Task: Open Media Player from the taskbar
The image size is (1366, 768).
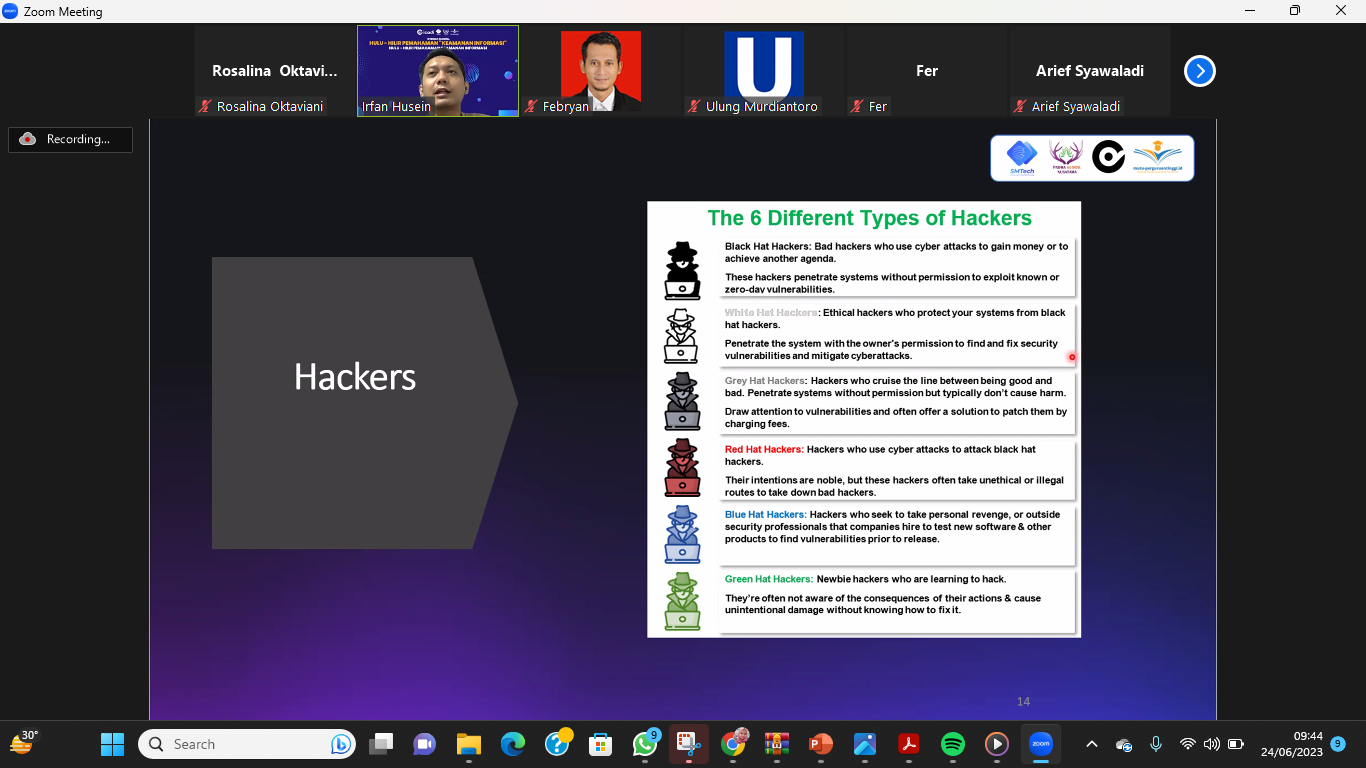Action: click(997, 744)
